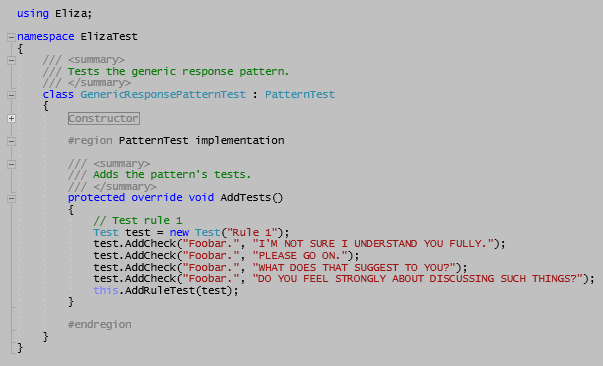This screenshot has height=366, width=603.
Task: Collapse the PatternTest implementation region
Action: coord(11,141)
